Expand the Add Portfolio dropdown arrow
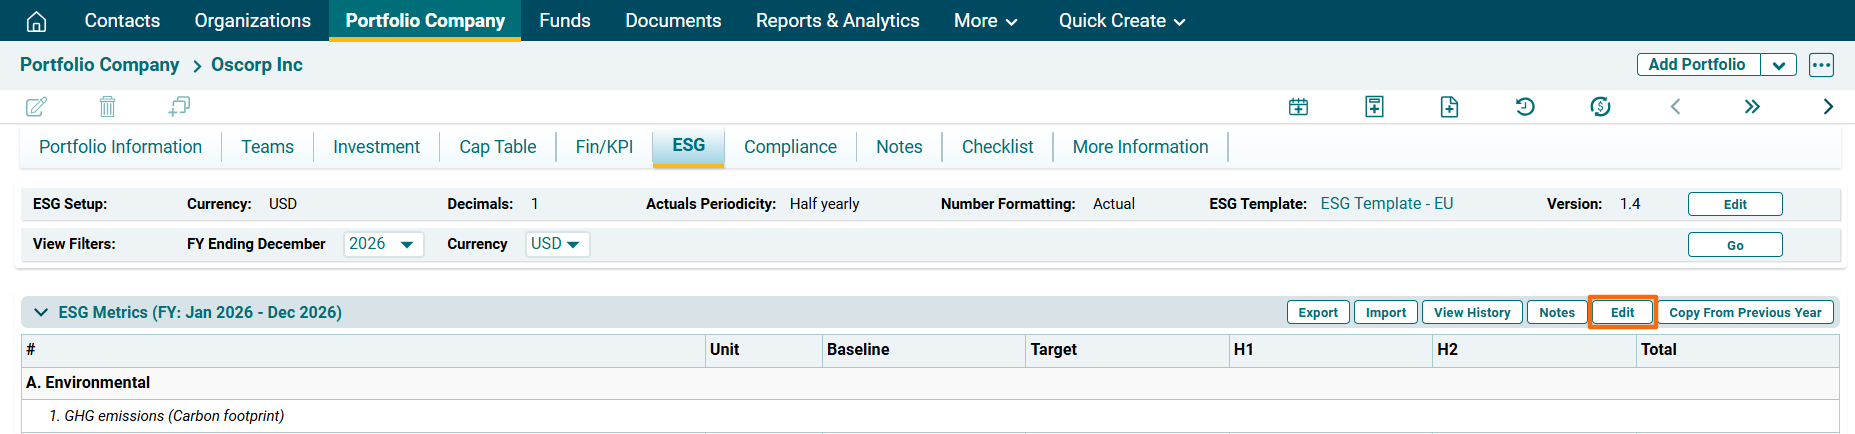Screen dimensions: 1855x434 1778,65
